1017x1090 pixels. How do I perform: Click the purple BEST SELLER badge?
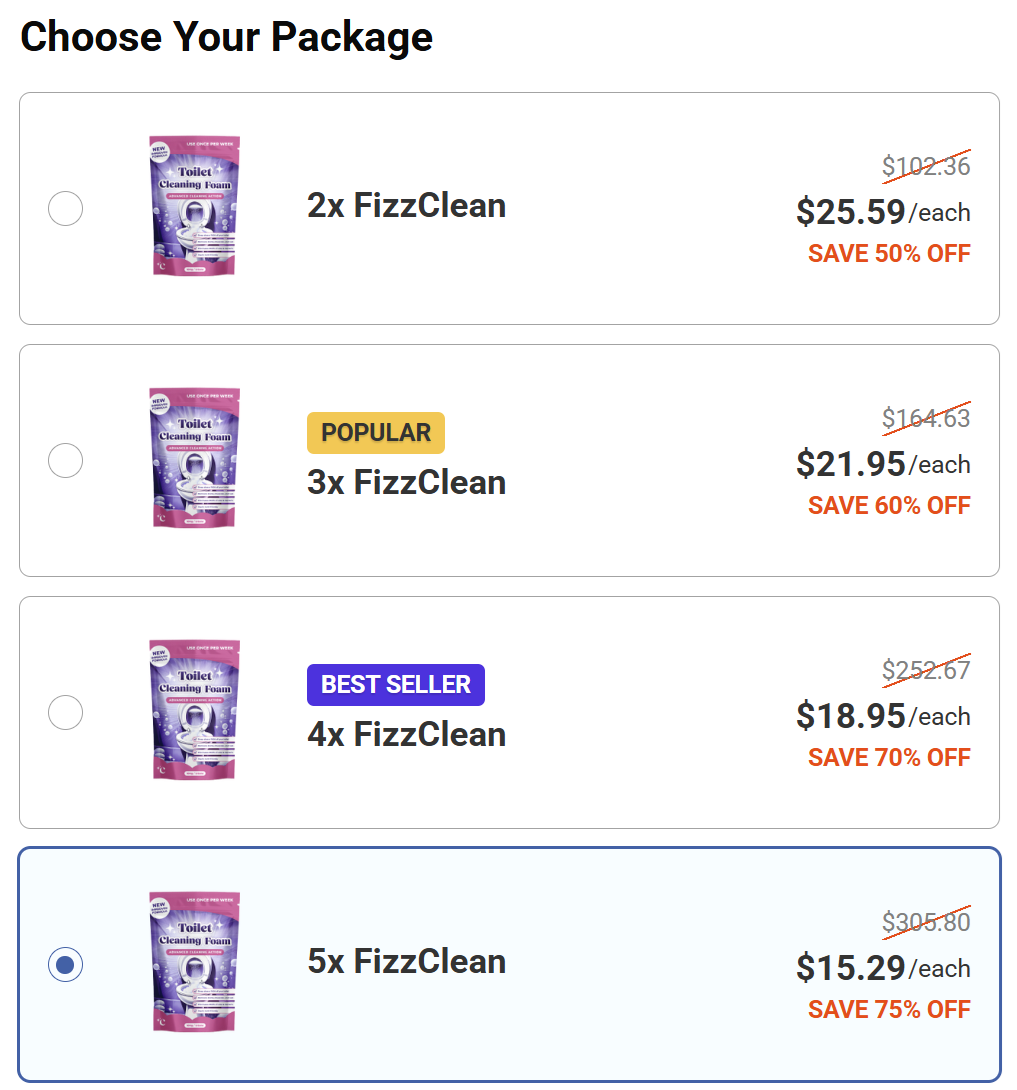pos(395,684)
